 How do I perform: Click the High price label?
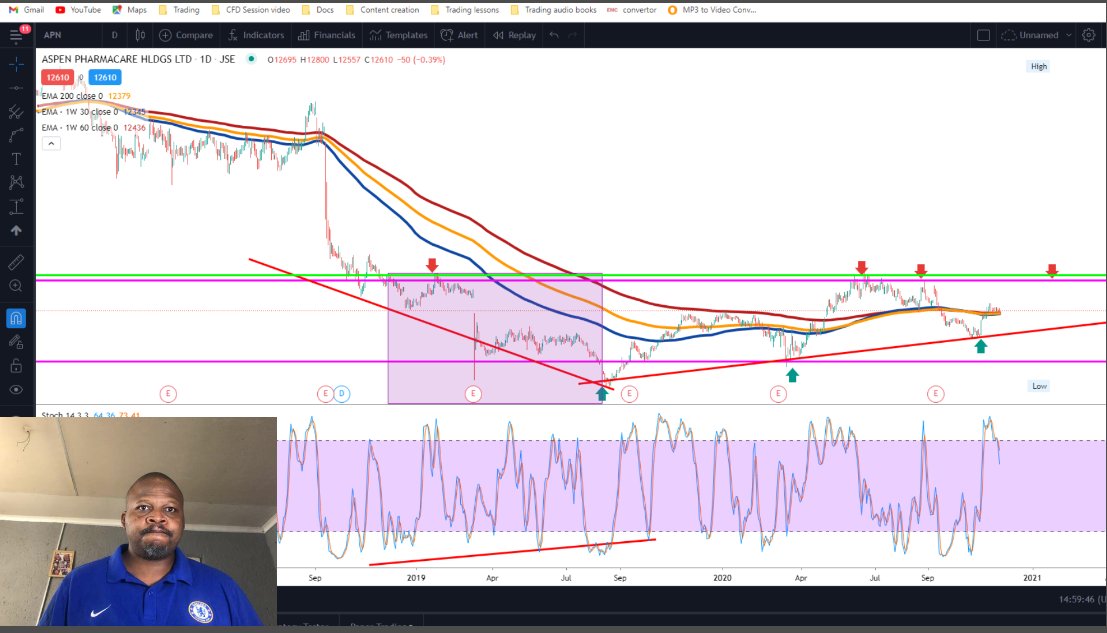pyautogui.click(x=1039, y=66)
